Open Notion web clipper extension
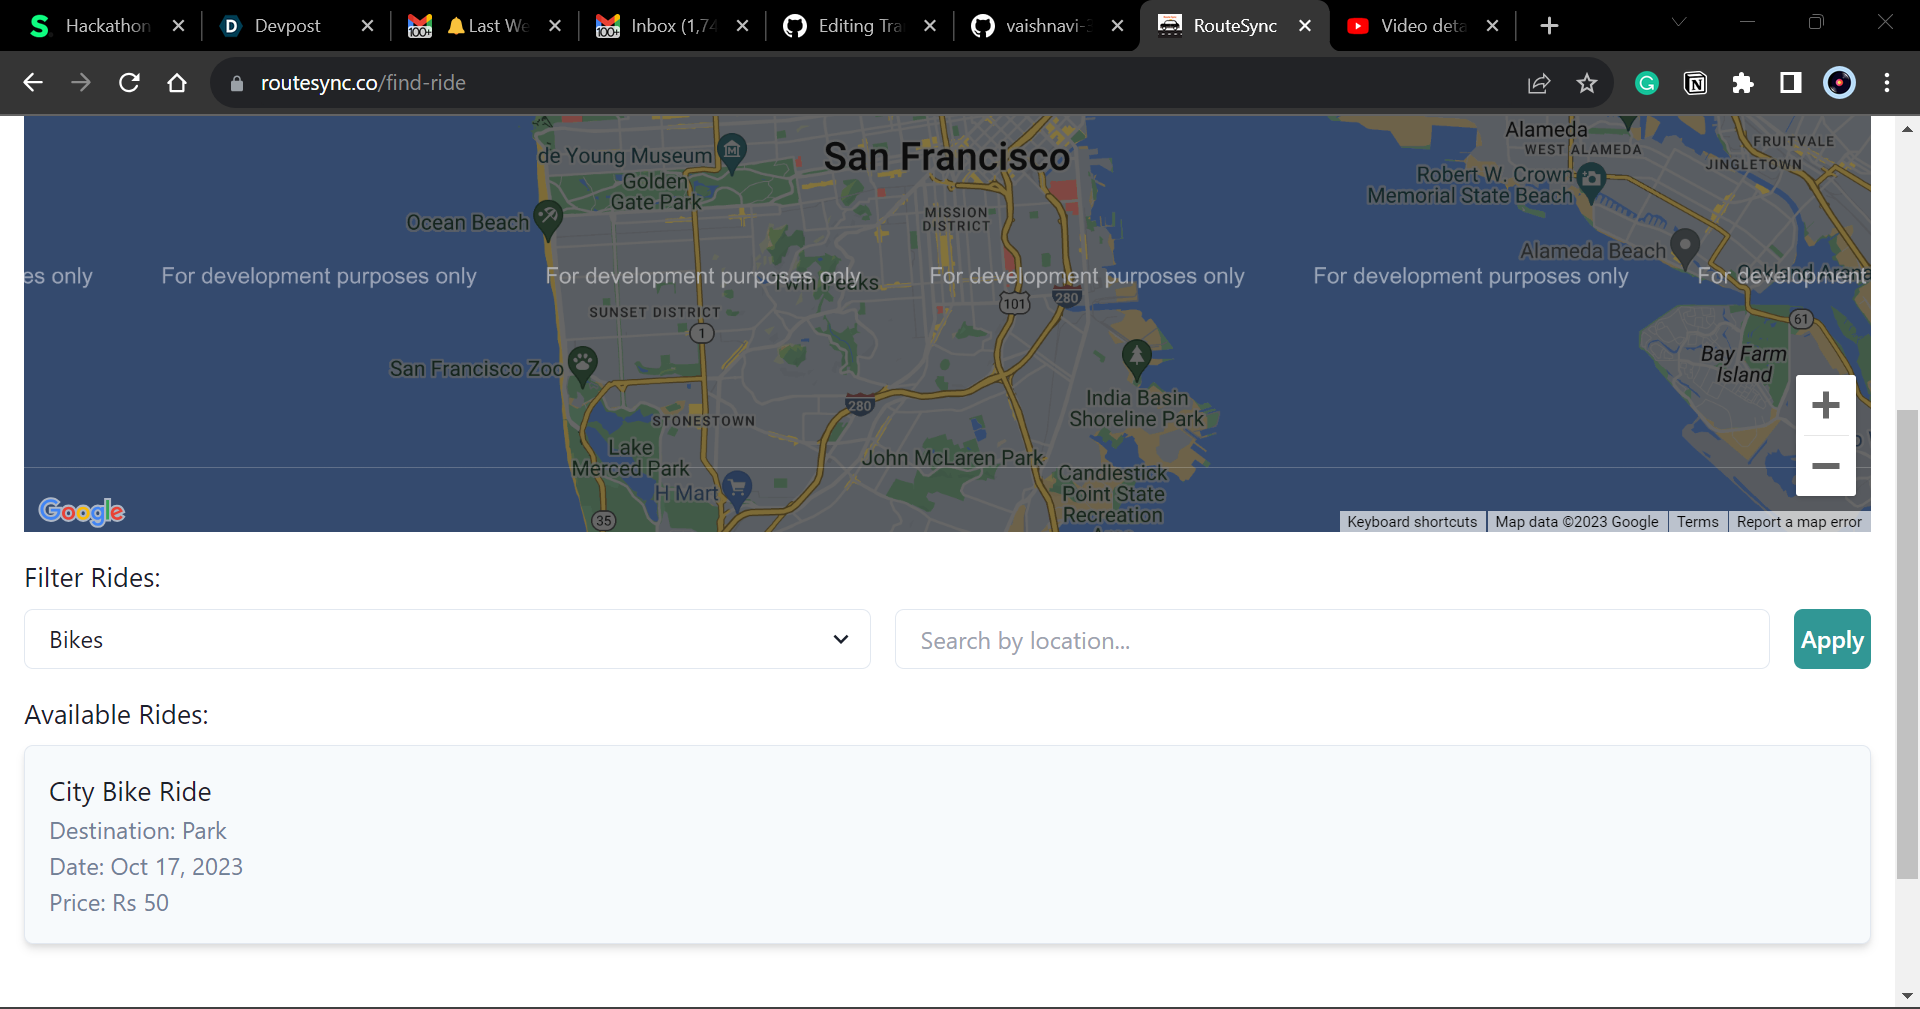Screen dimensions: 1920x1009 coord(1695,84)
